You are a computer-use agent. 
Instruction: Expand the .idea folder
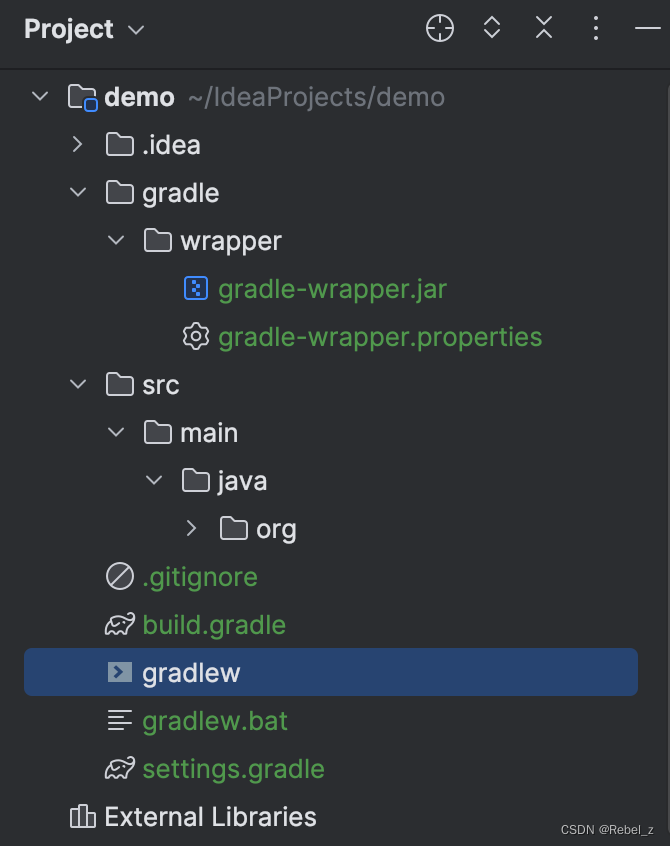coord(77,144)
